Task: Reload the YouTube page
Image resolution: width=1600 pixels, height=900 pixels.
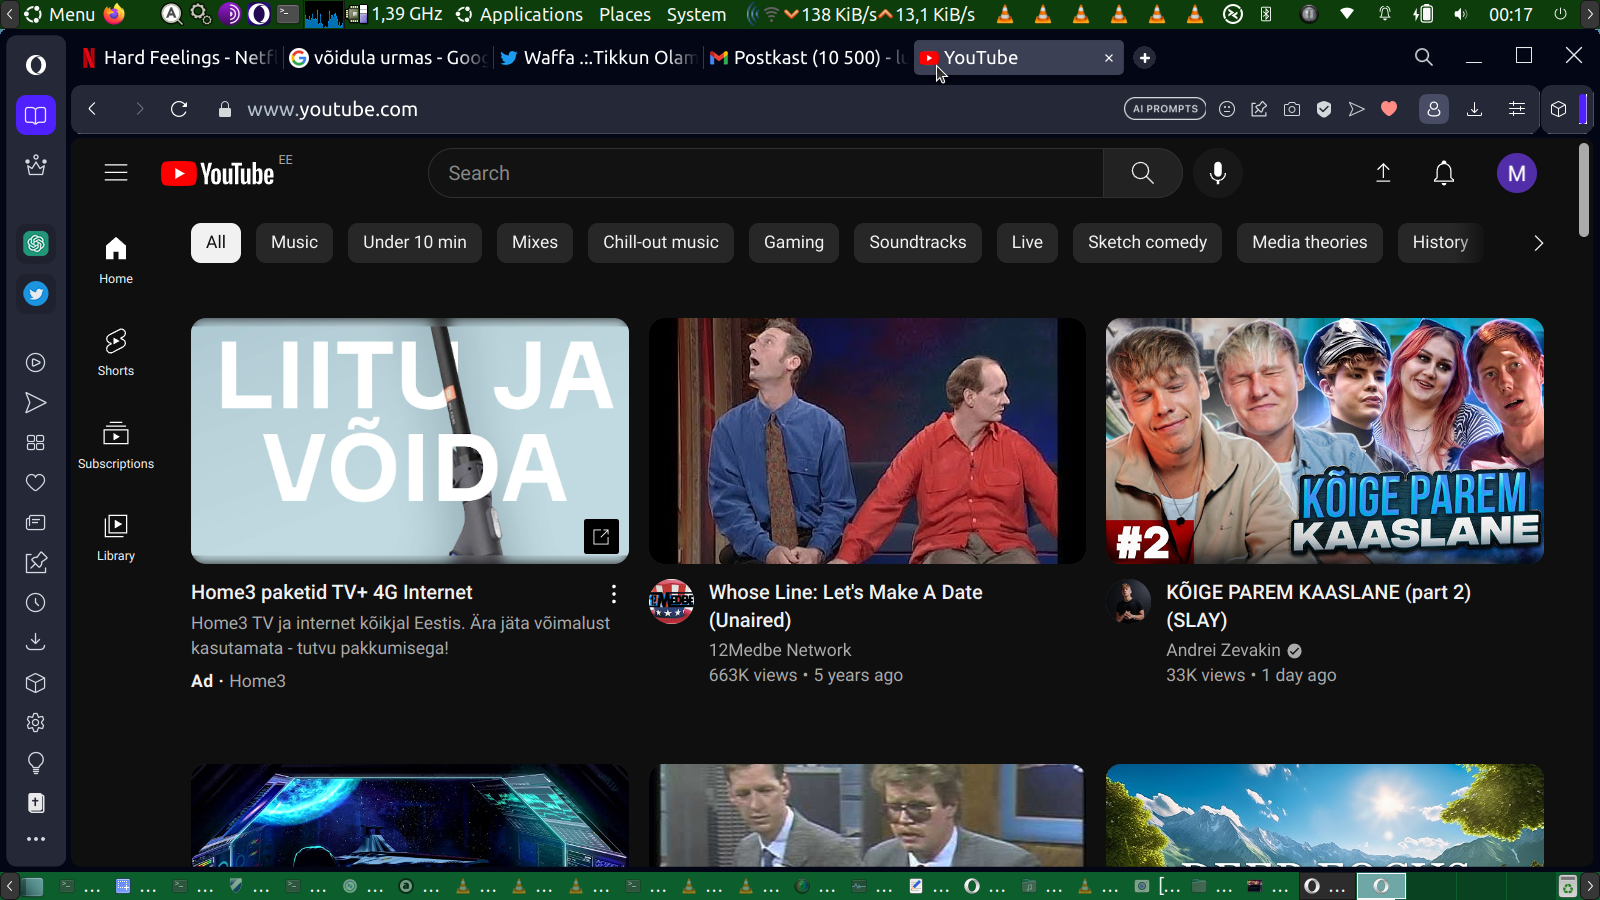Action: pyautogui.click(x=179, y=109)
